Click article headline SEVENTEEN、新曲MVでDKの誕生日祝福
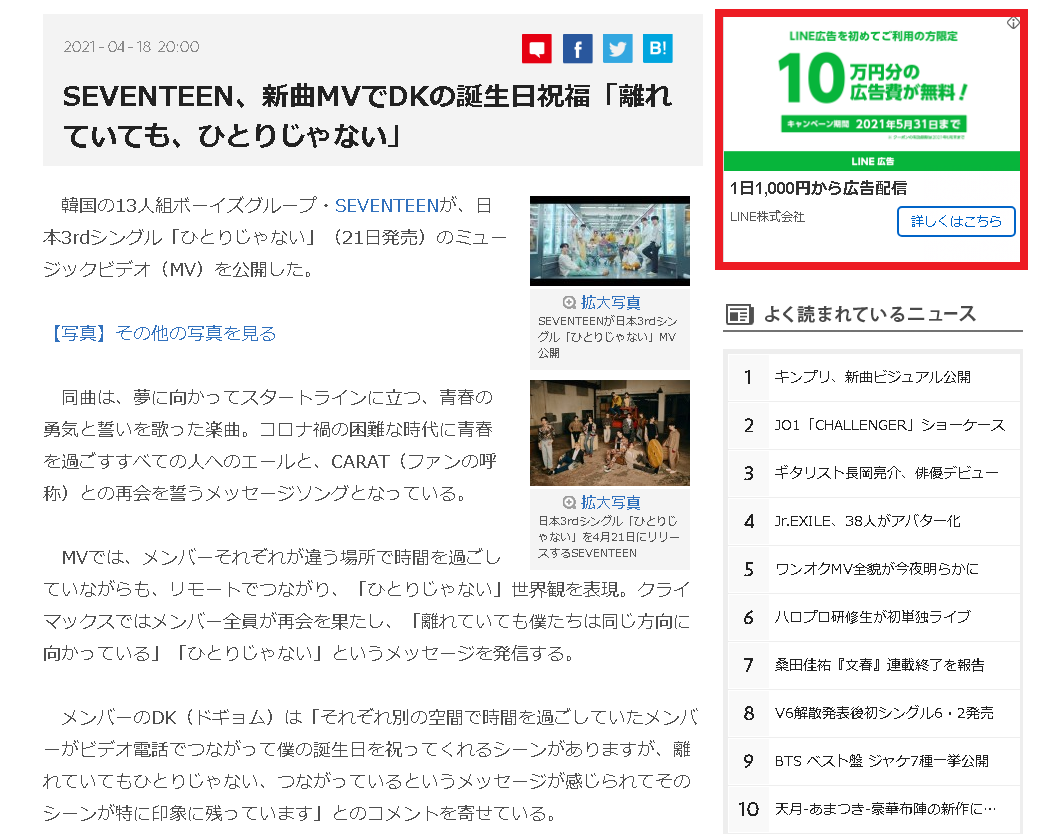This screenshot has width=1053, height=834. click(x=367, y=115)
